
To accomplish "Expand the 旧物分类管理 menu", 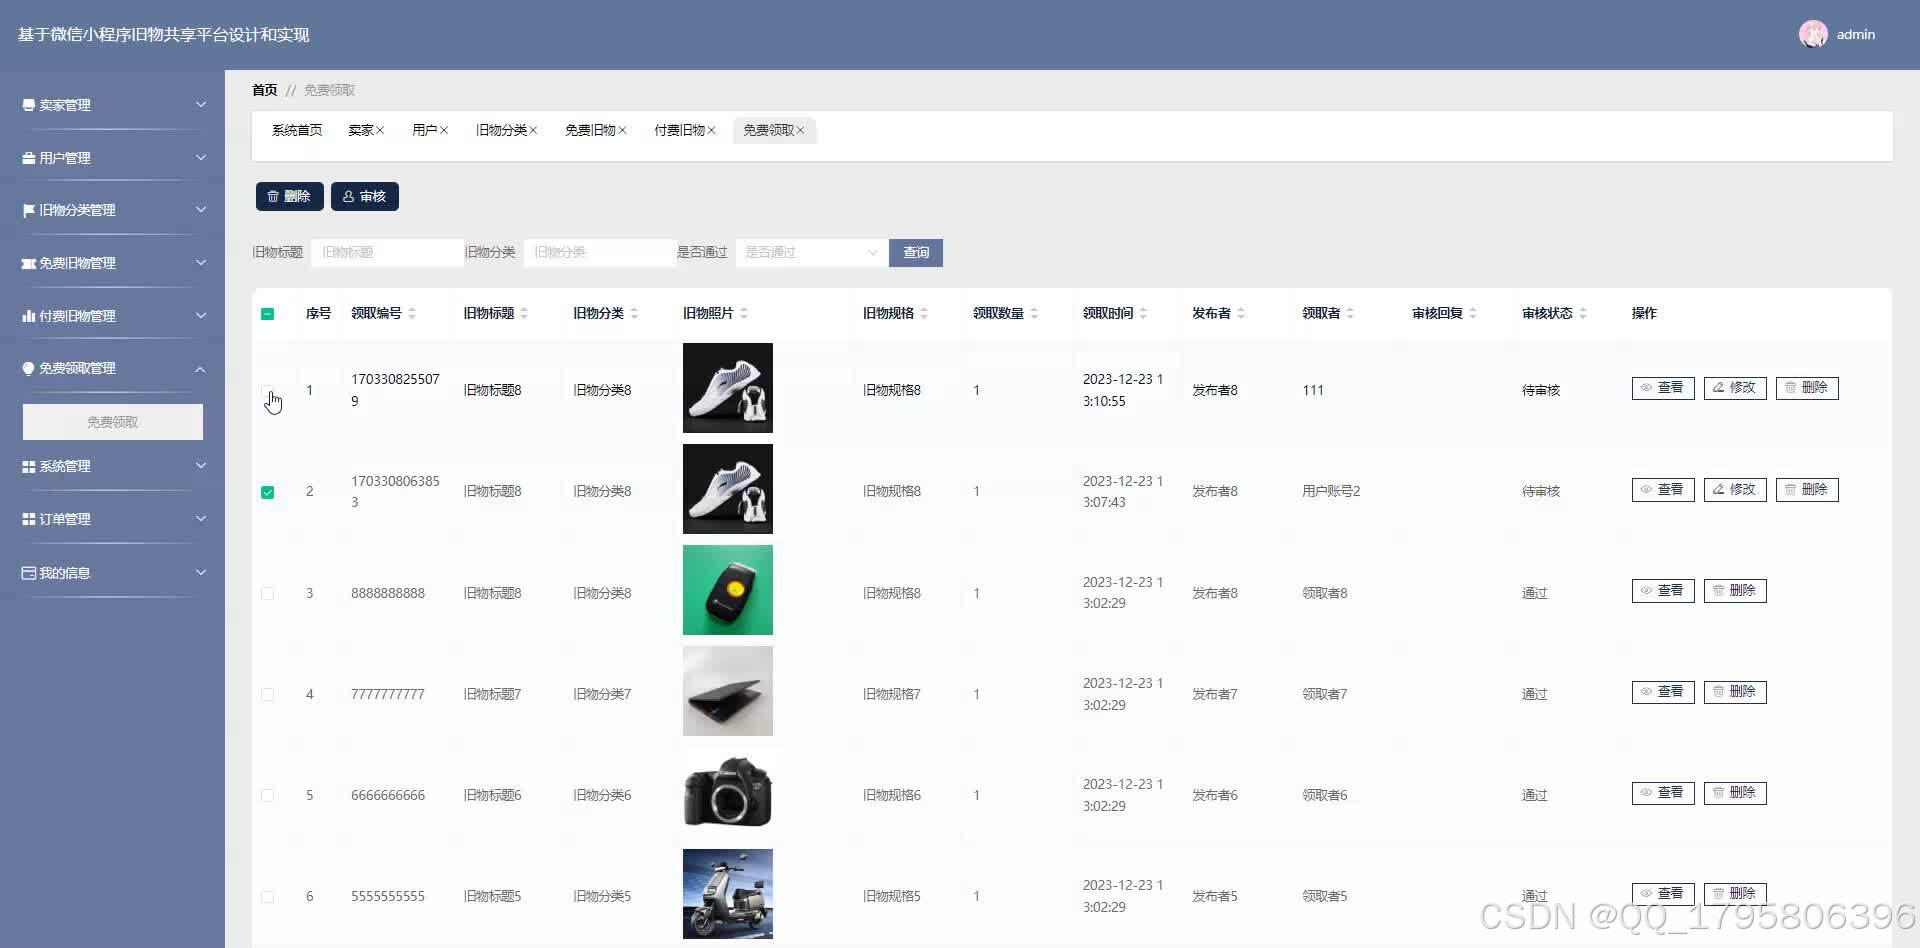I will 201,210.
